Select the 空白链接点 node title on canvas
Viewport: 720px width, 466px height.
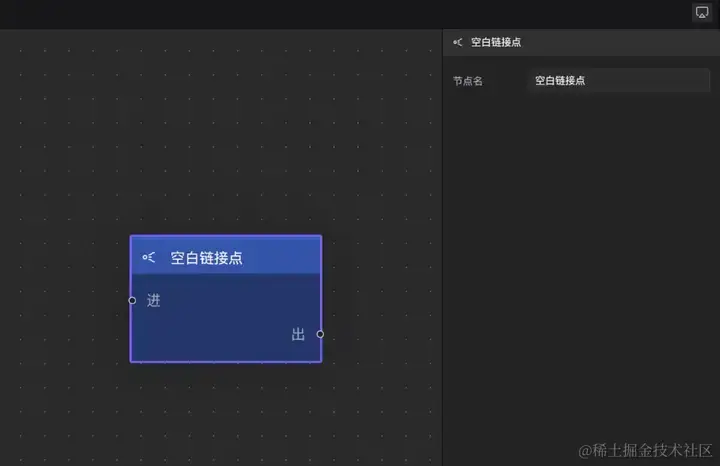coord(207,258)
